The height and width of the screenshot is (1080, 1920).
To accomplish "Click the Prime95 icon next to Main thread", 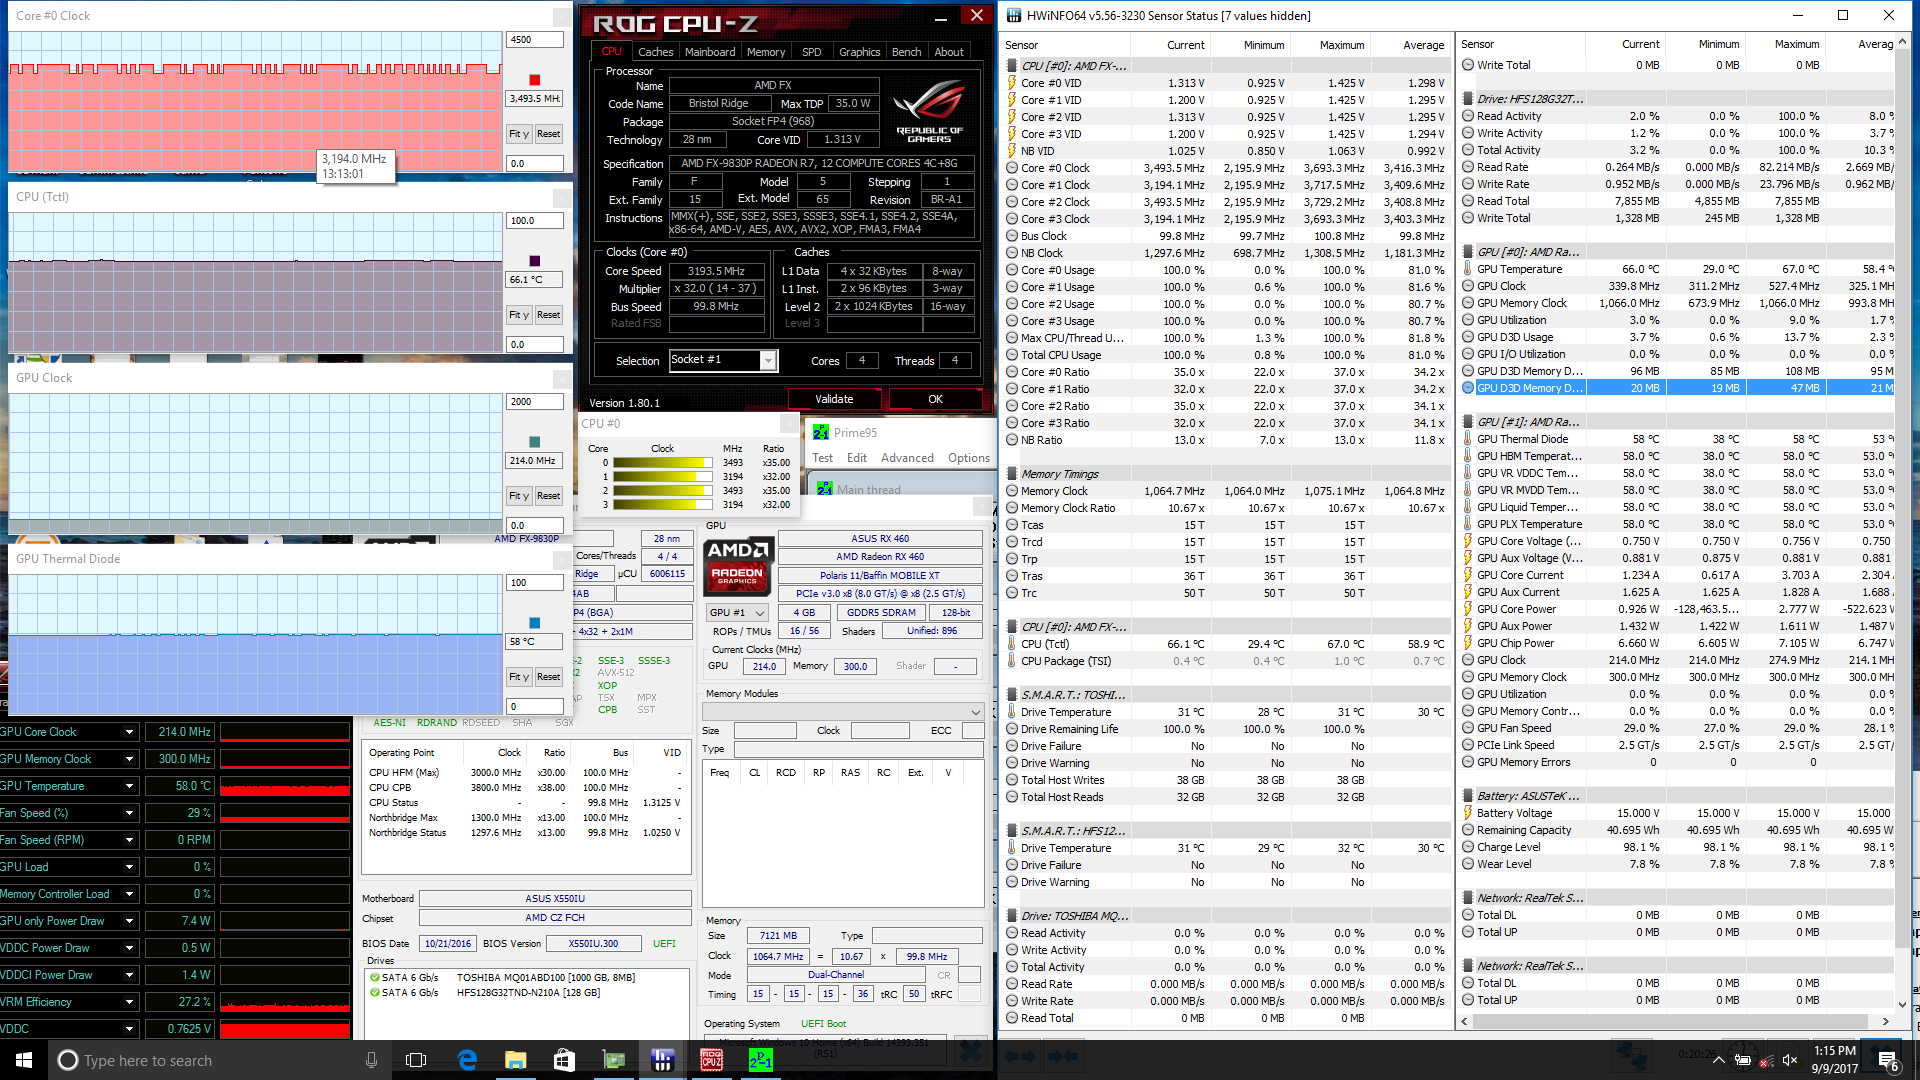I will (825, 489).
